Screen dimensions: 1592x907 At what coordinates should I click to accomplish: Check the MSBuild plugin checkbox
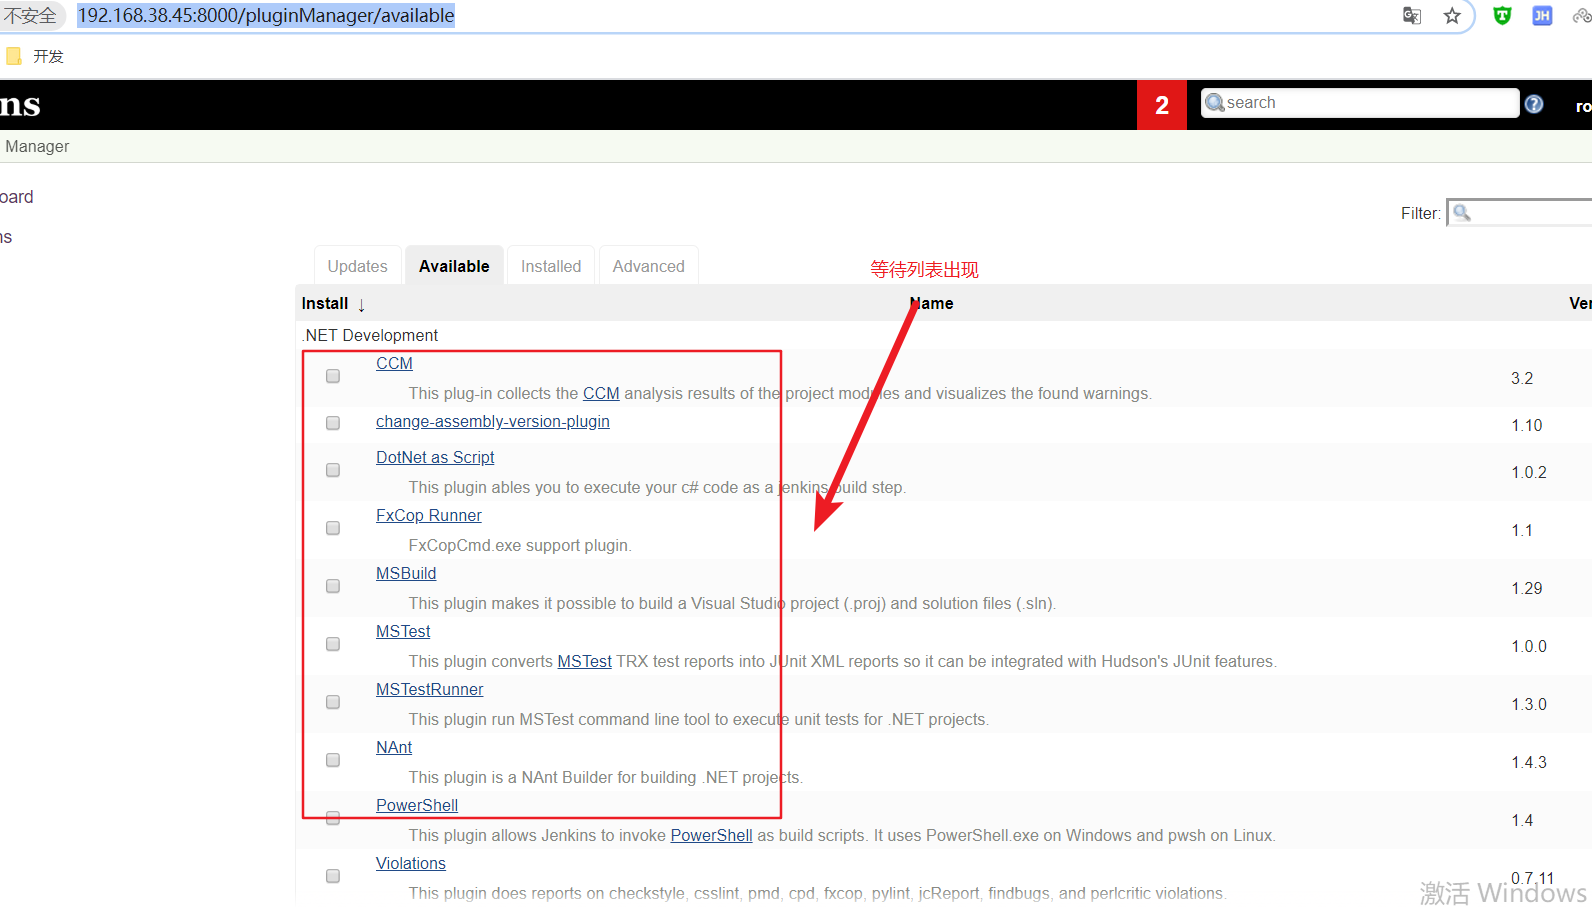tap(333, 586)
